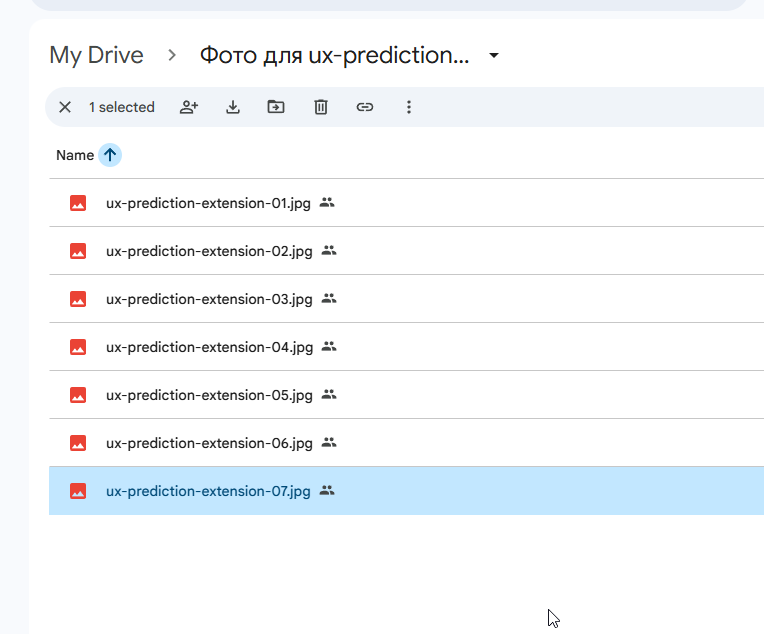764x634 pixels.
Task: Select ux-prediction-extension-02.jpg file row
Action: pos(406,251)
